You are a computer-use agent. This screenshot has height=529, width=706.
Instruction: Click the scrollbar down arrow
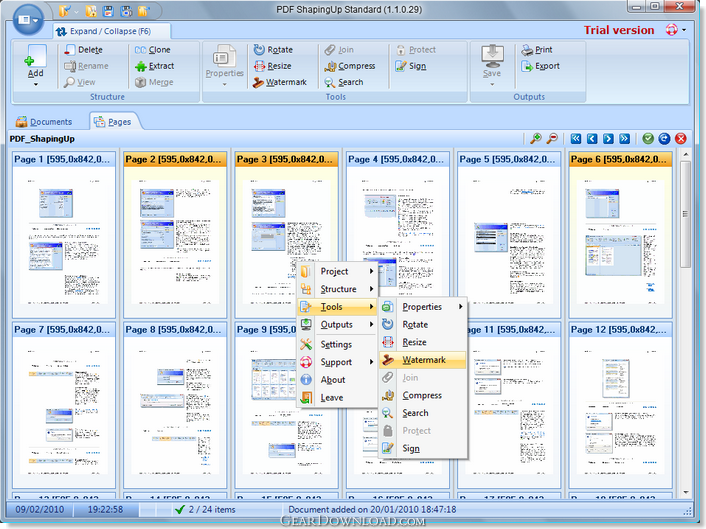pyautogui.click(x=685, y=493)
